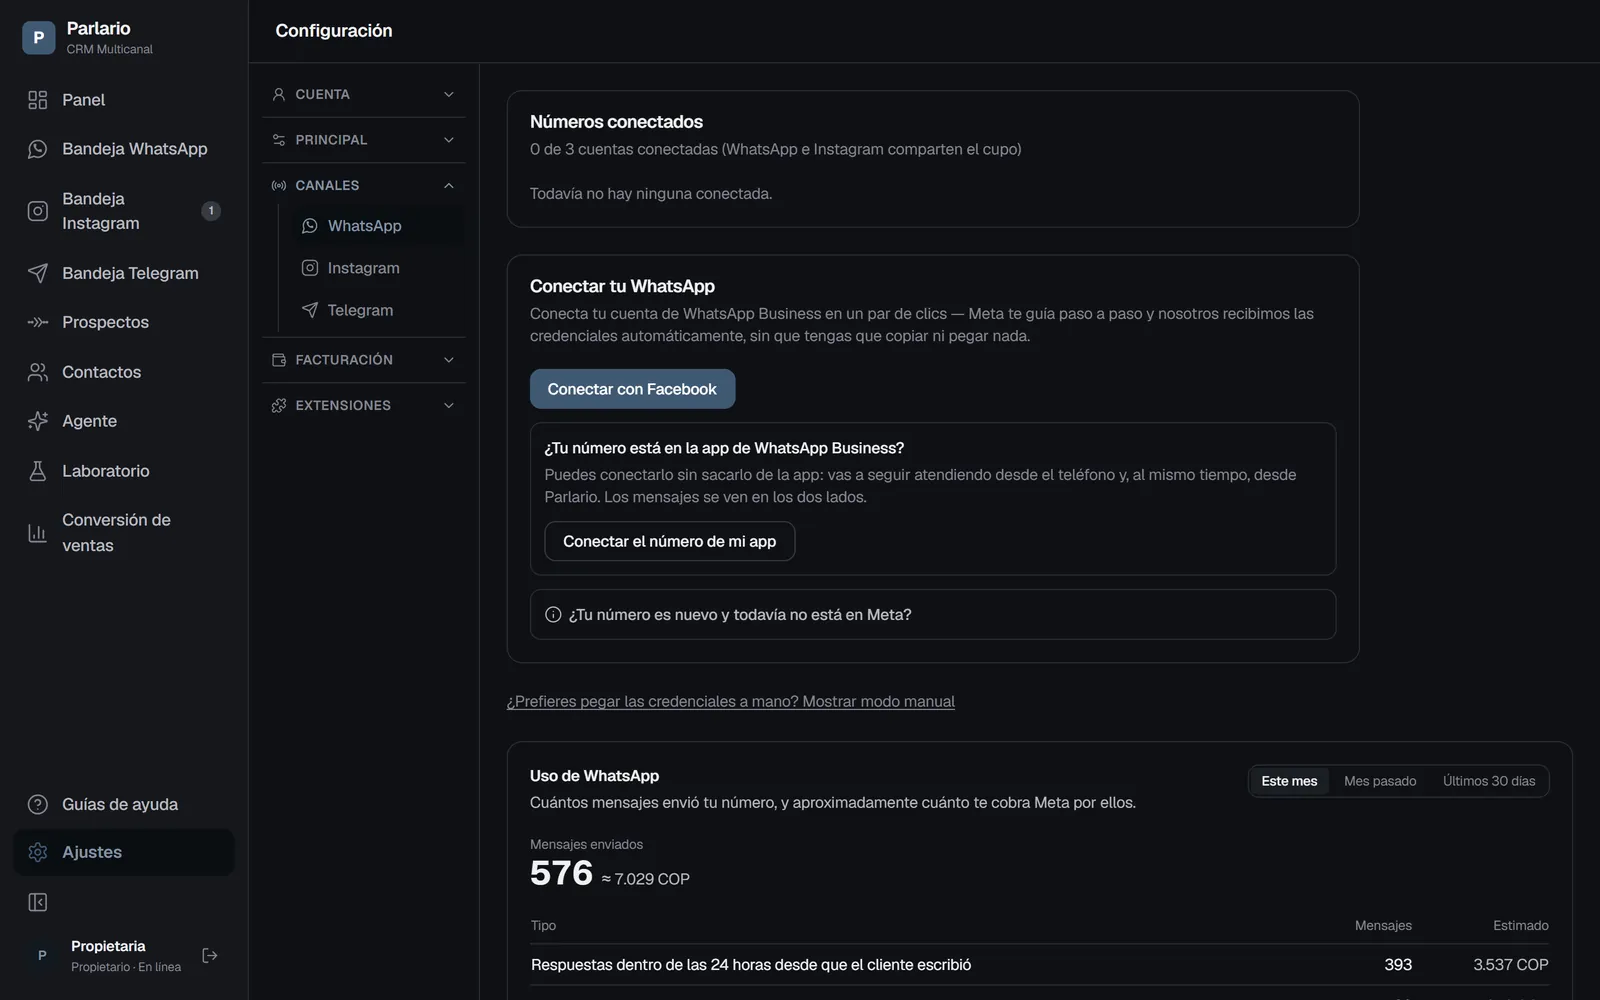Click the Laboratorio label
The height and width of the screenshot is (1000, 1600).
(x=106, y=471)
